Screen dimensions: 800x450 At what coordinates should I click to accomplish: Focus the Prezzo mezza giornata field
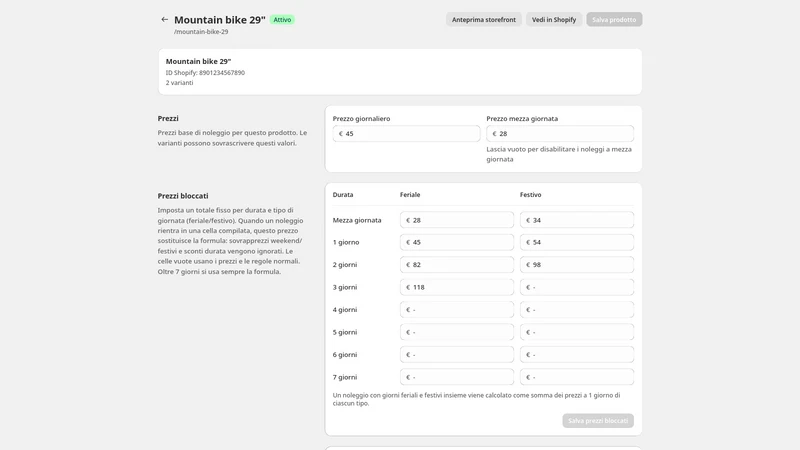560,134
